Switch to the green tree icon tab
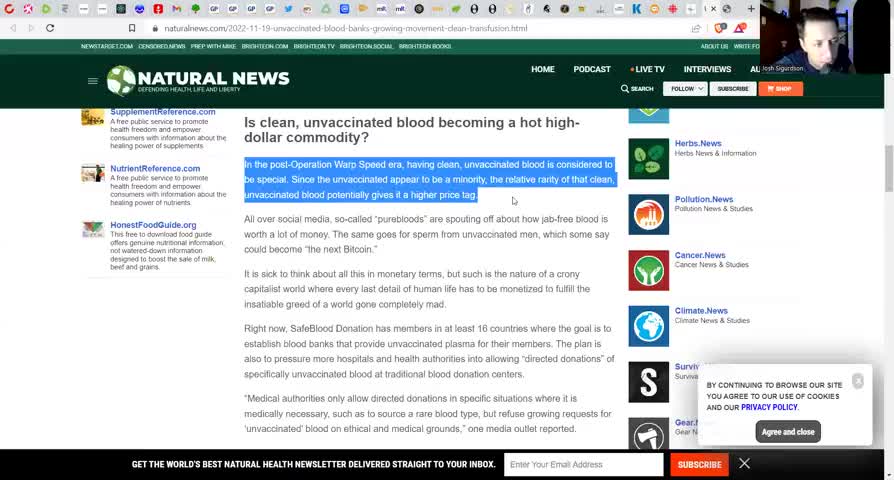The image size is (894, 480). click(196, 9)
